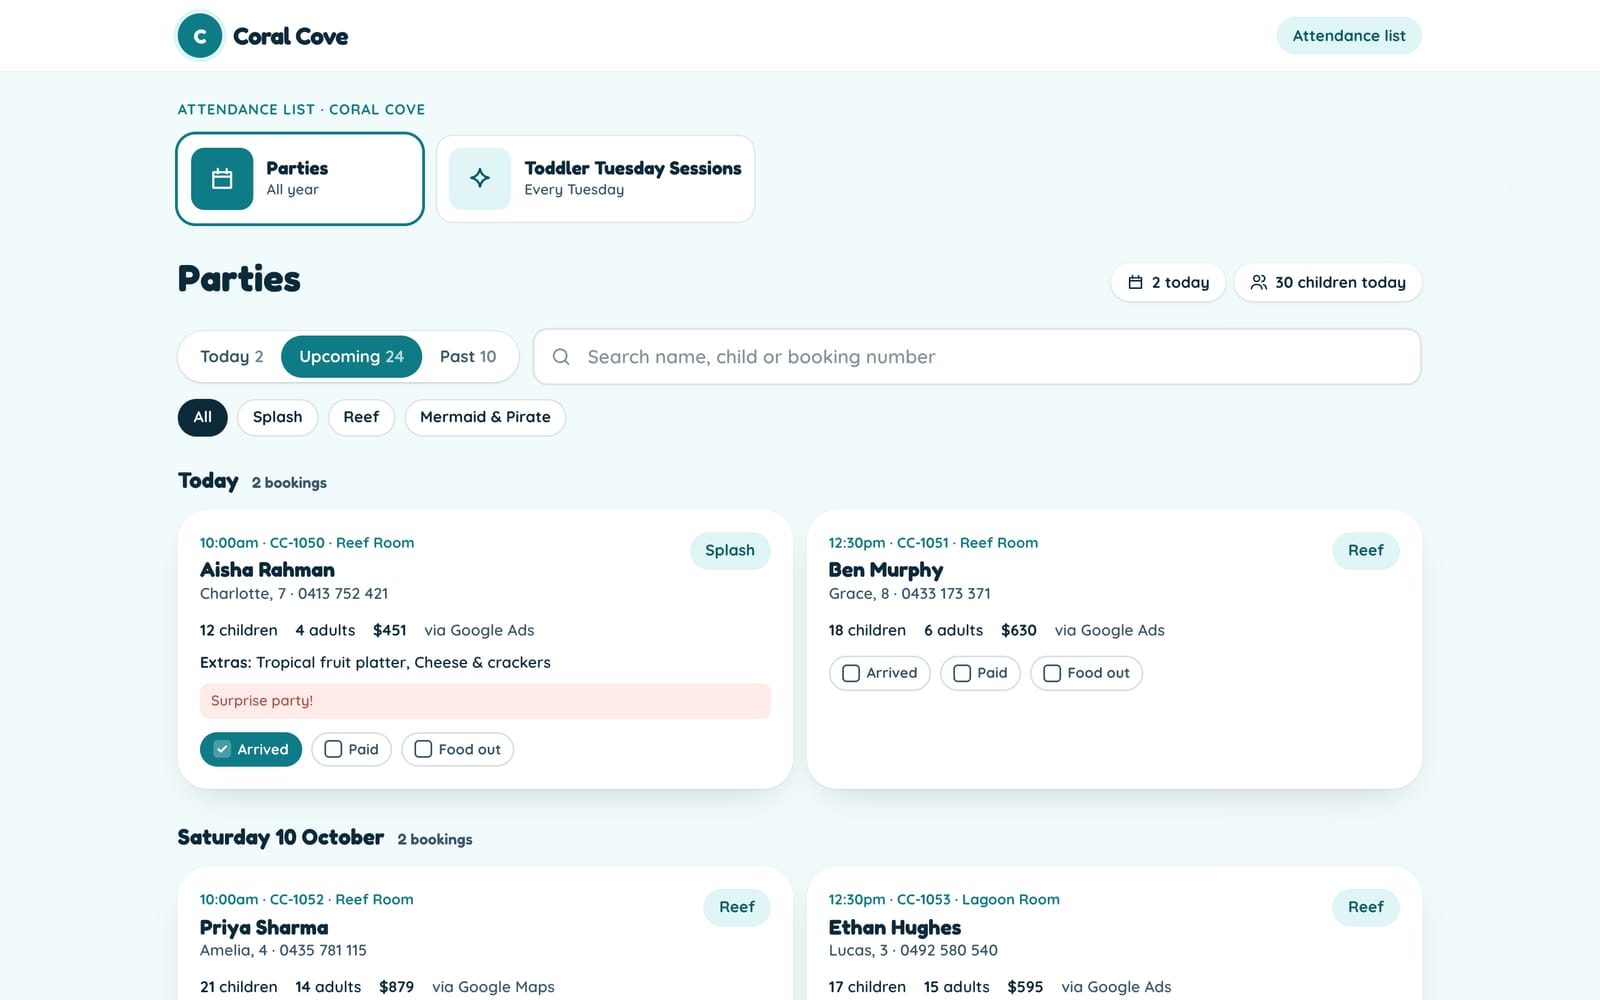Open the Attendance list button
This screenshot has height=1000, width=1600.
[x=1349, y=36]
